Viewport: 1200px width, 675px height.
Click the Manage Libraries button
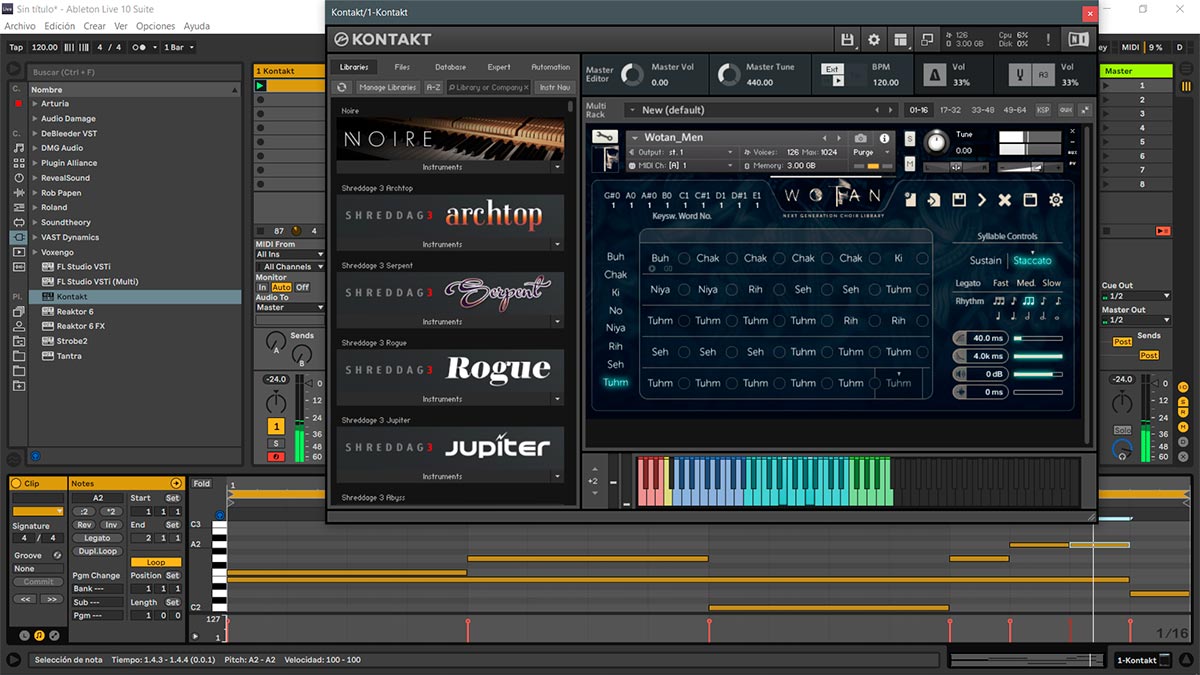click(x=387, y=87)
